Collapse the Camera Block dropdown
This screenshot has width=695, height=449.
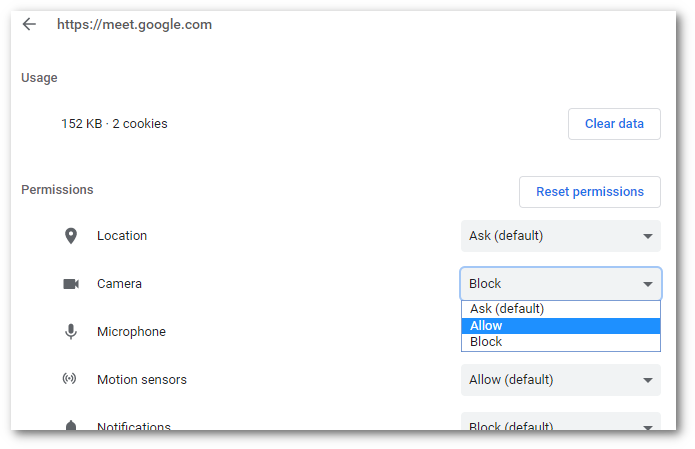561,284
